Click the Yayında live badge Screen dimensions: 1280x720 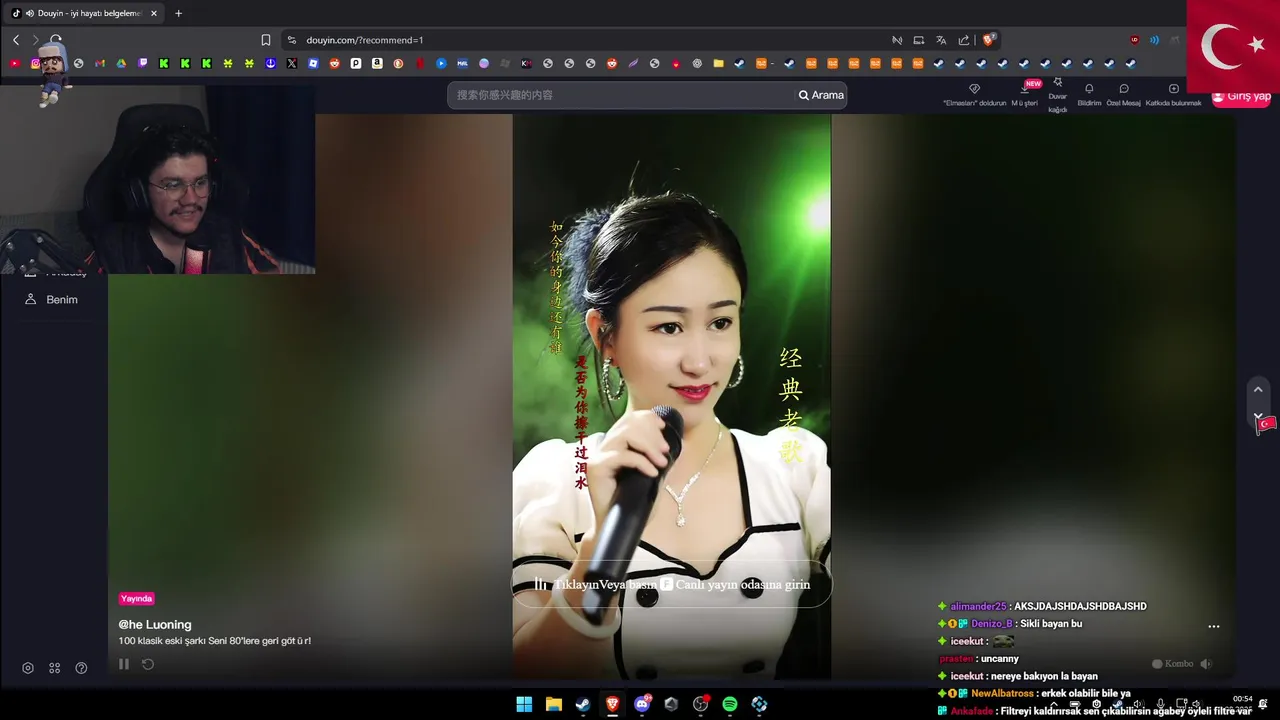136,599
